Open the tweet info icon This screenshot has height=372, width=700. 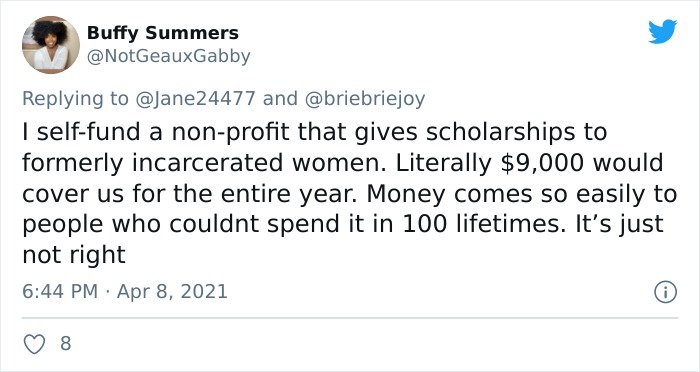point(666,293)
